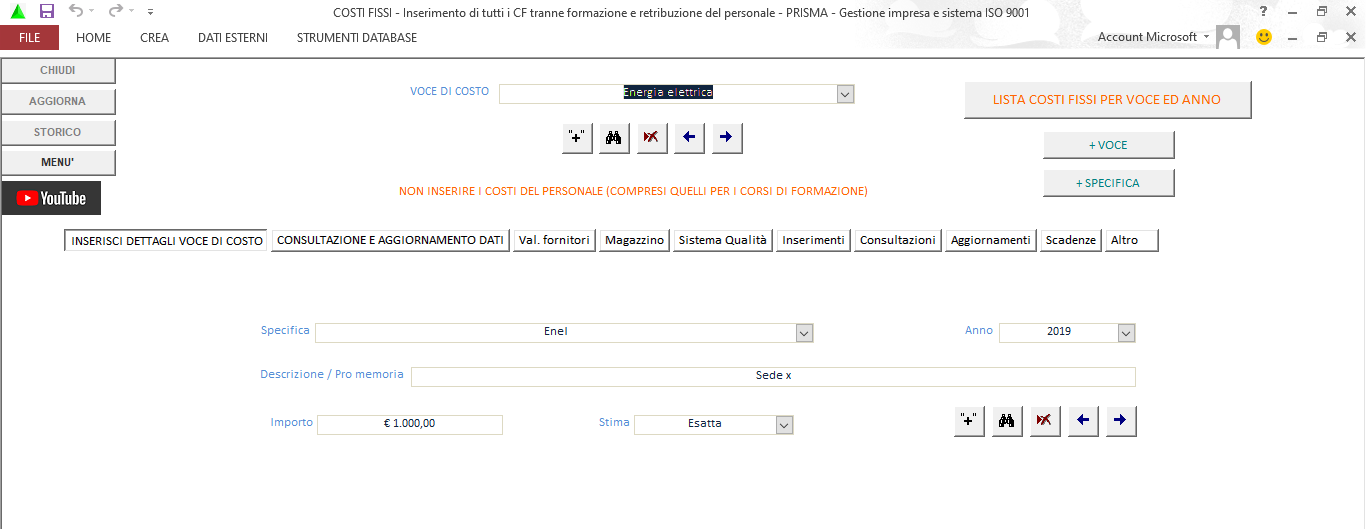1366x529 pixels.
Task: Click binoculars search icon in lower detail toolbar
Action: click(1006, 421)
